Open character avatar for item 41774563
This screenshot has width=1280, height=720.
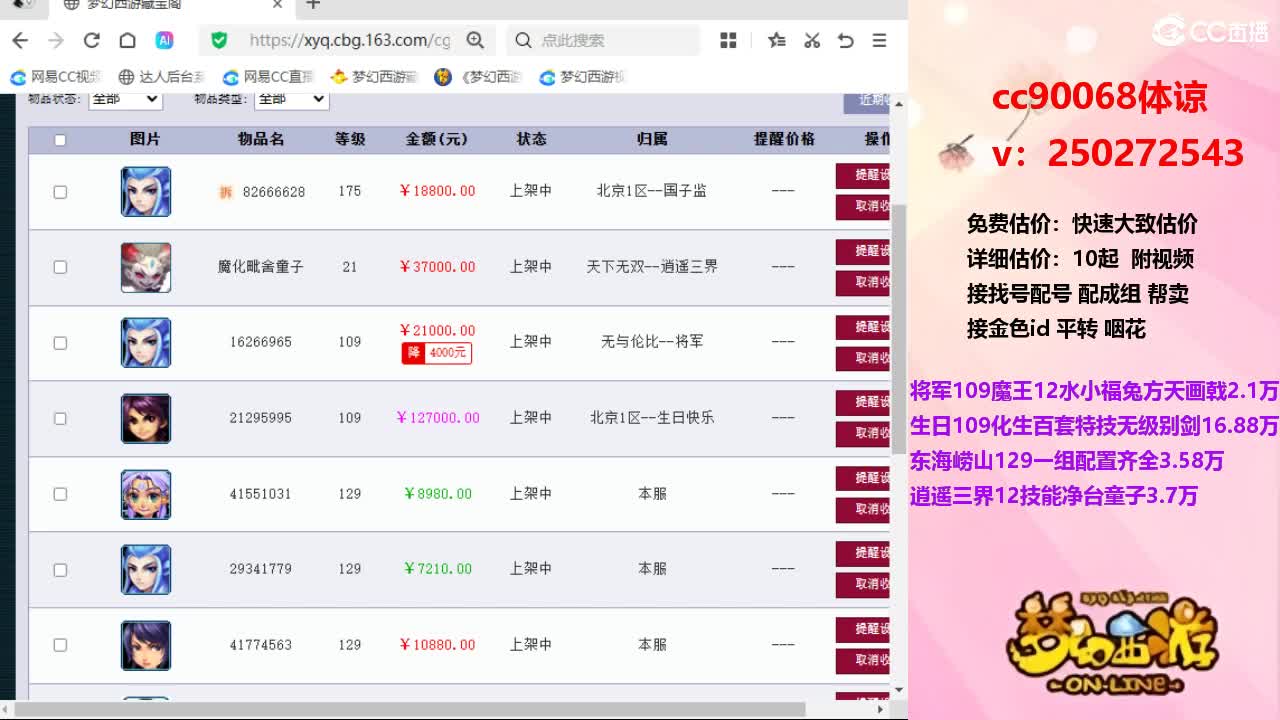pyautogui.click(x=146, y=645)
